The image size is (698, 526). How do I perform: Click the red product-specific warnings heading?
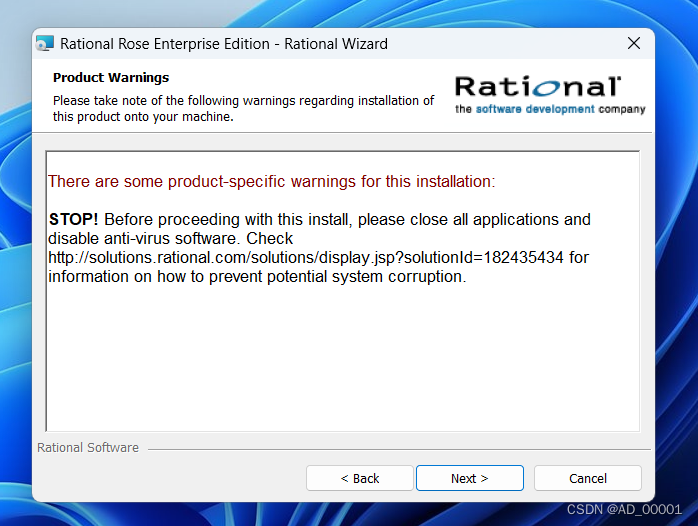[272, 182]
